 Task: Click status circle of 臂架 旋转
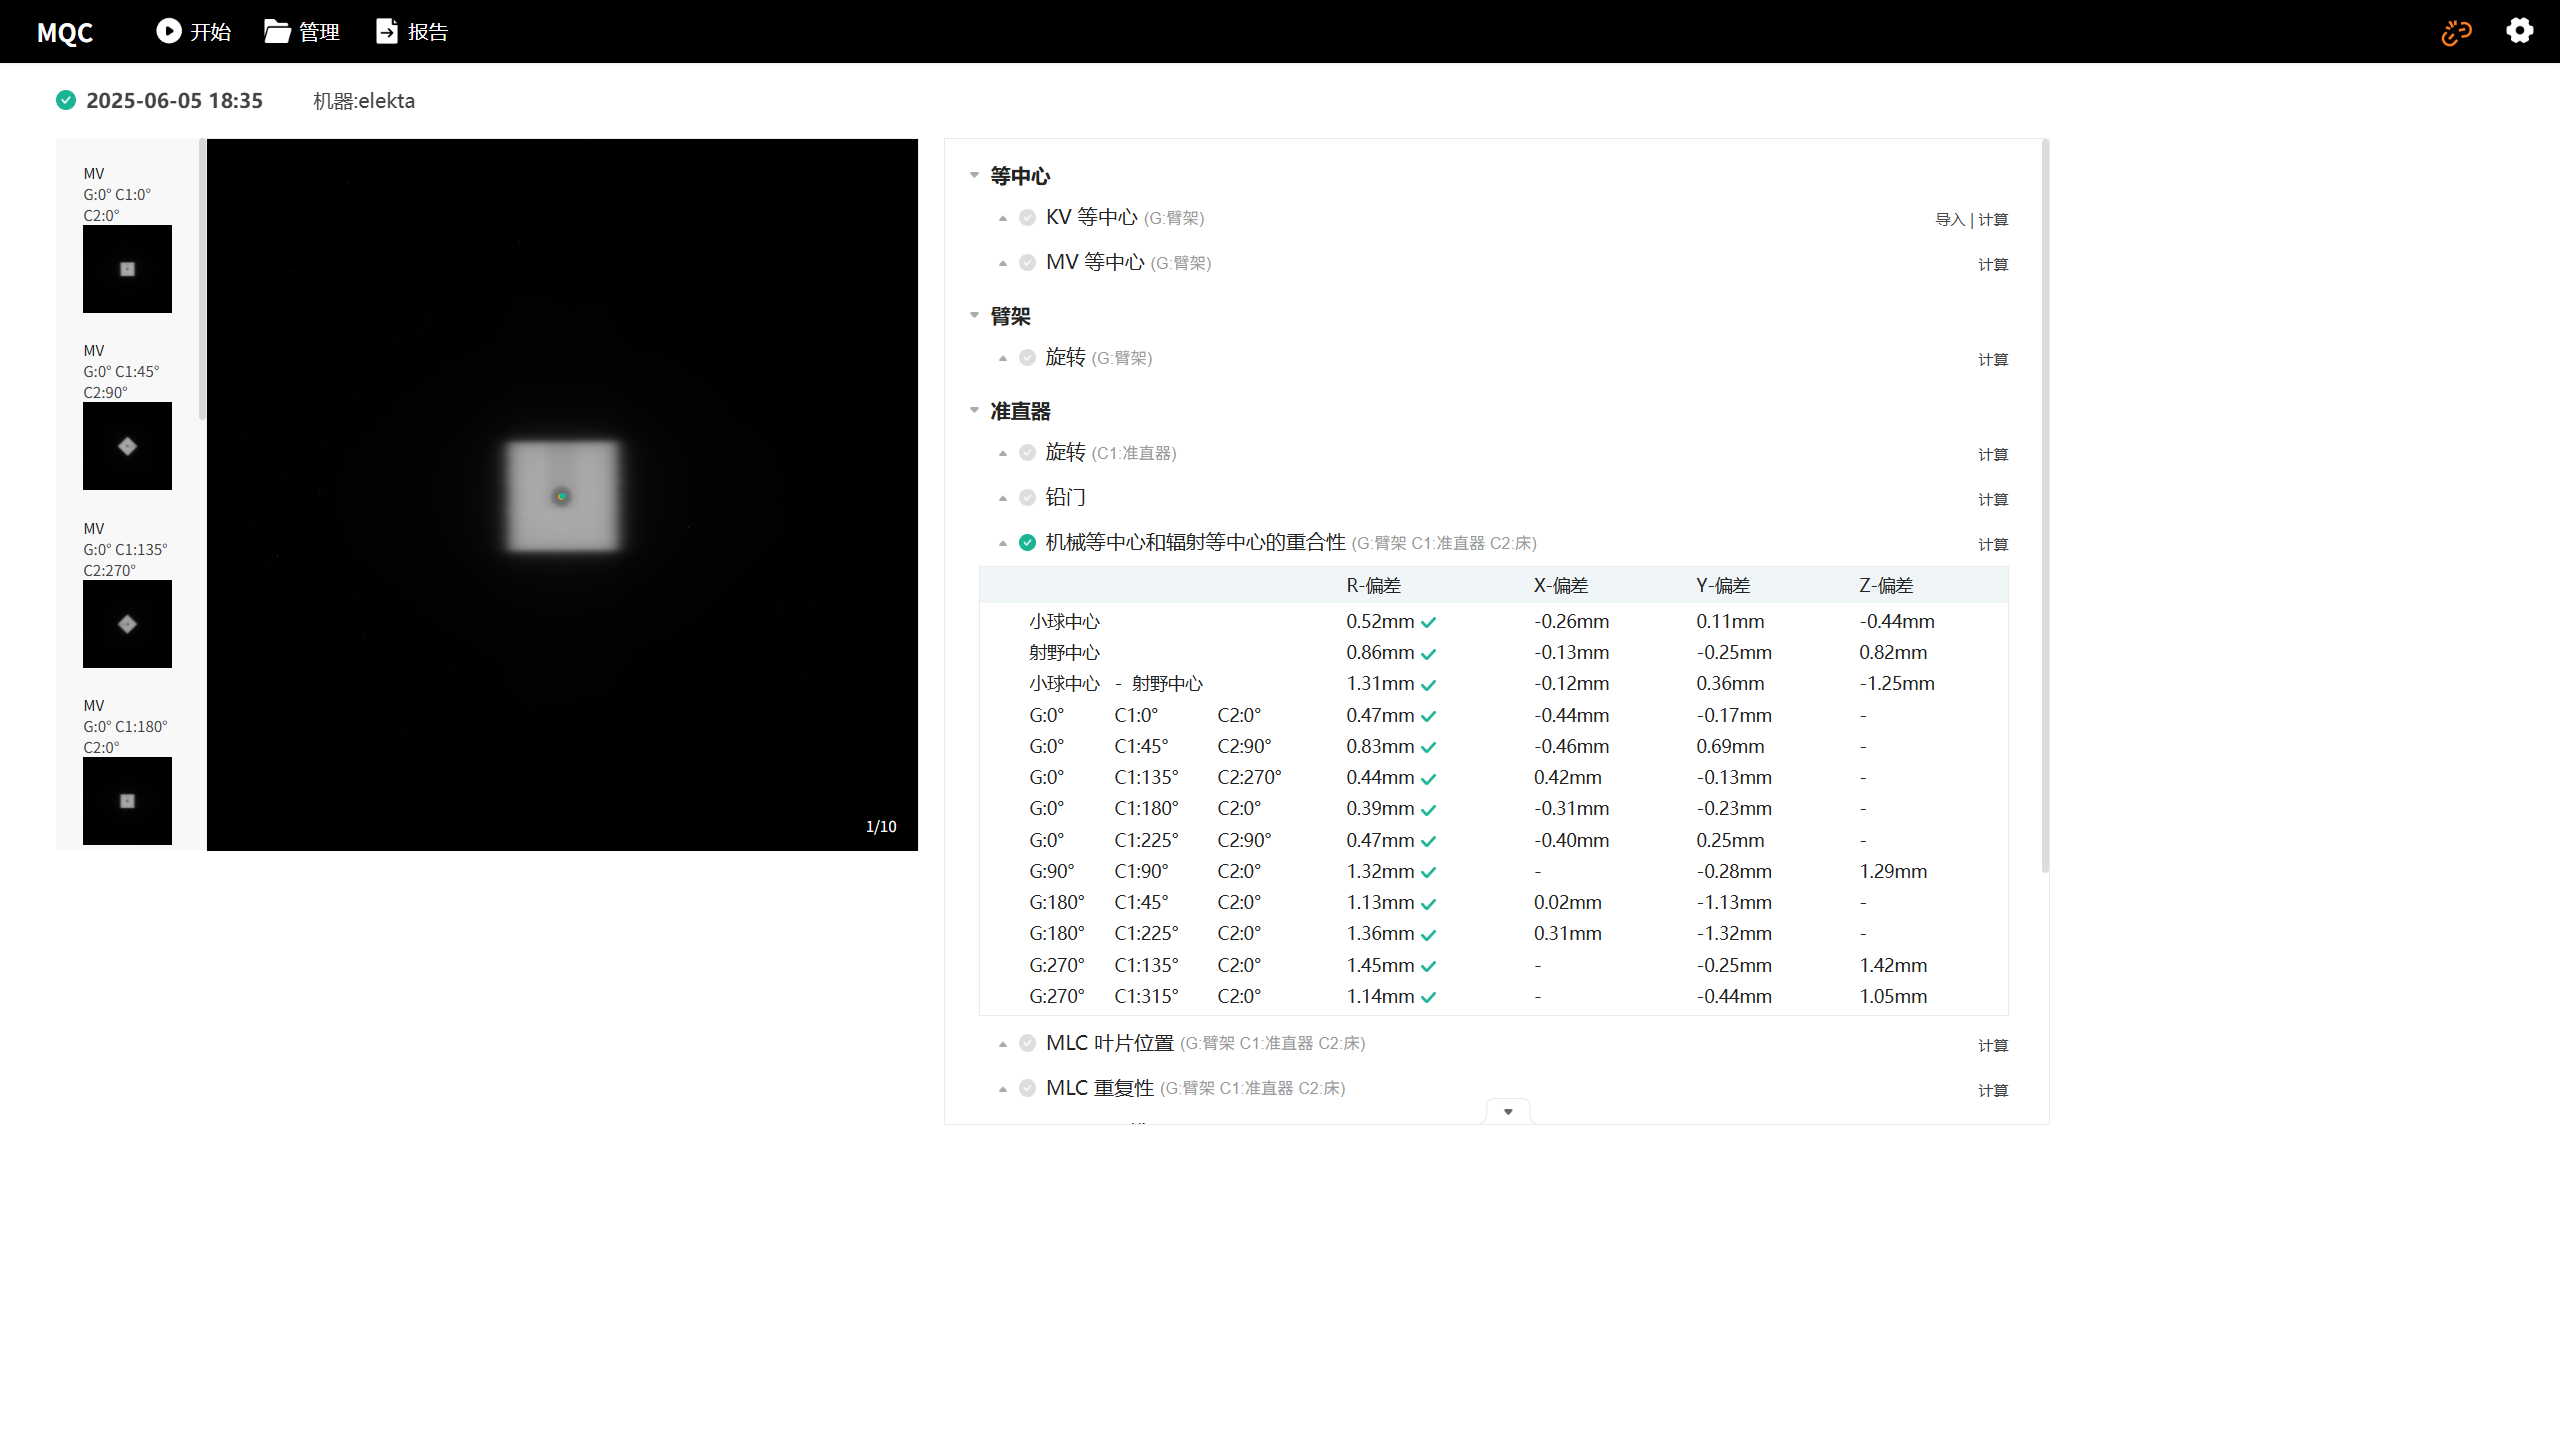click(1027, 358)
